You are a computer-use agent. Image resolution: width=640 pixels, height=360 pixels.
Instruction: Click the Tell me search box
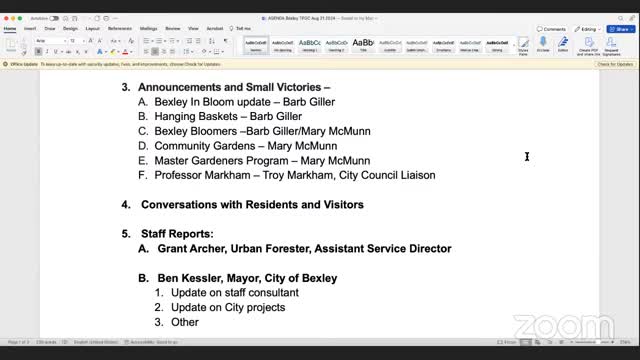[x=240, y=29]
